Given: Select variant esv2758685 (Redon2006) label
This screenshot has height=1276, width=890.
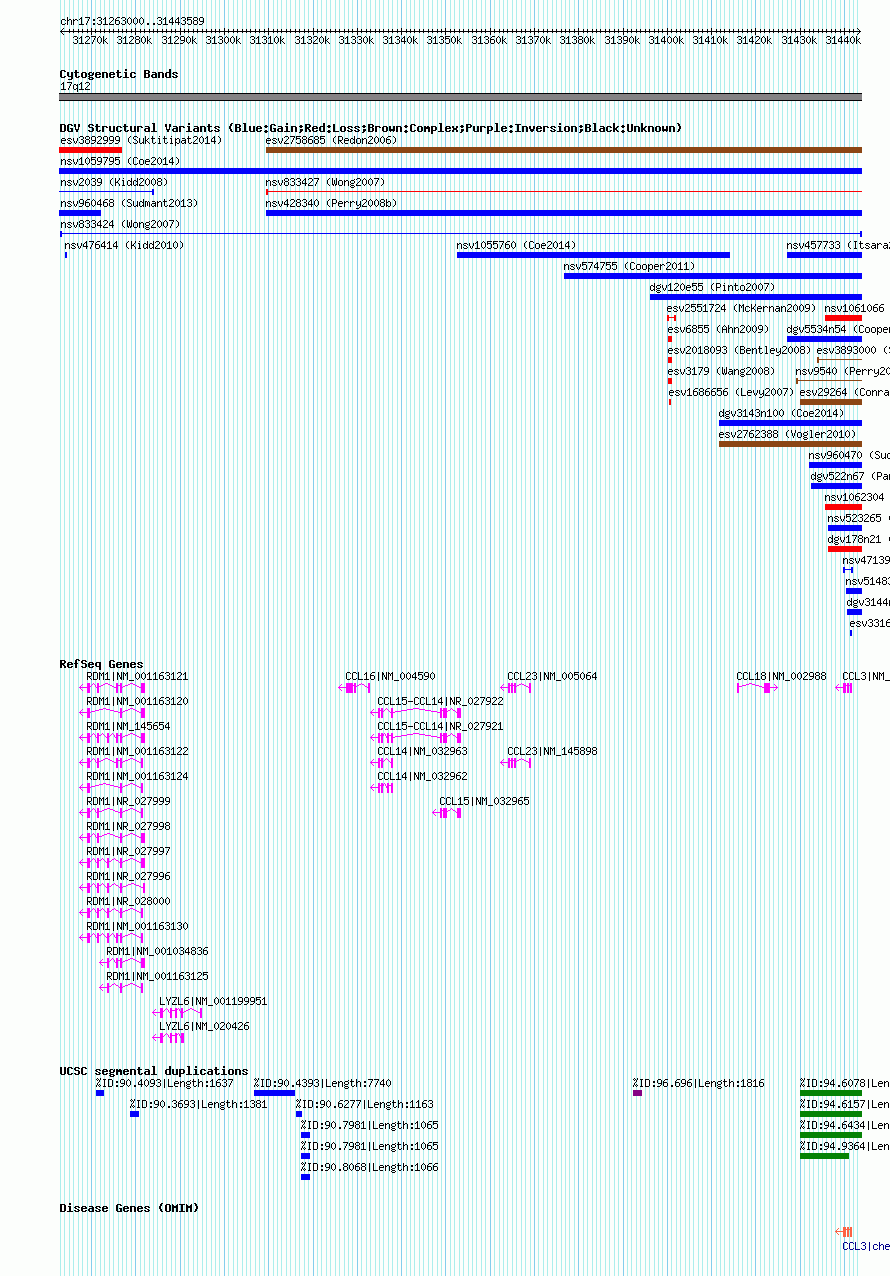Looking at the screenshot, I should point(331,140).
